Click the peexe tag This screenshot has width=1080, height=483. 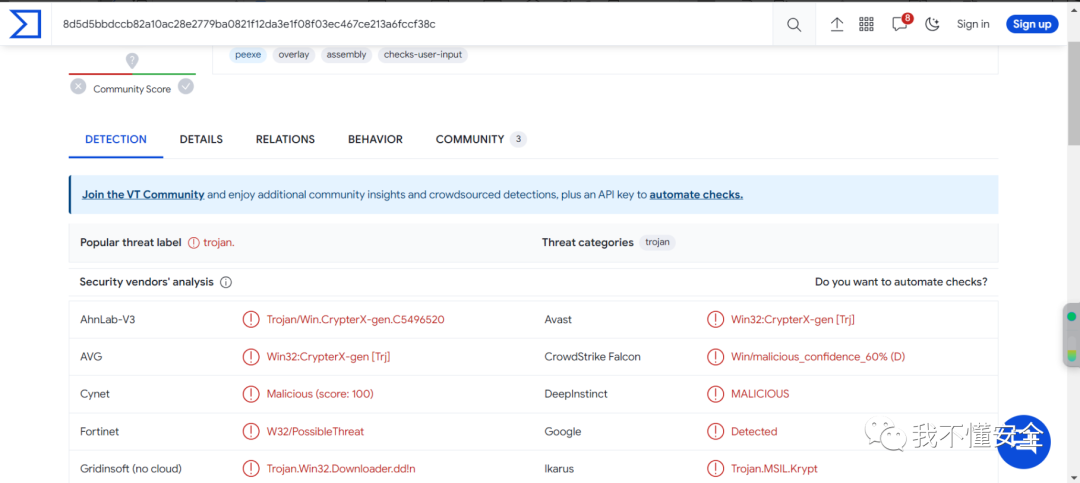pos(248,55)
